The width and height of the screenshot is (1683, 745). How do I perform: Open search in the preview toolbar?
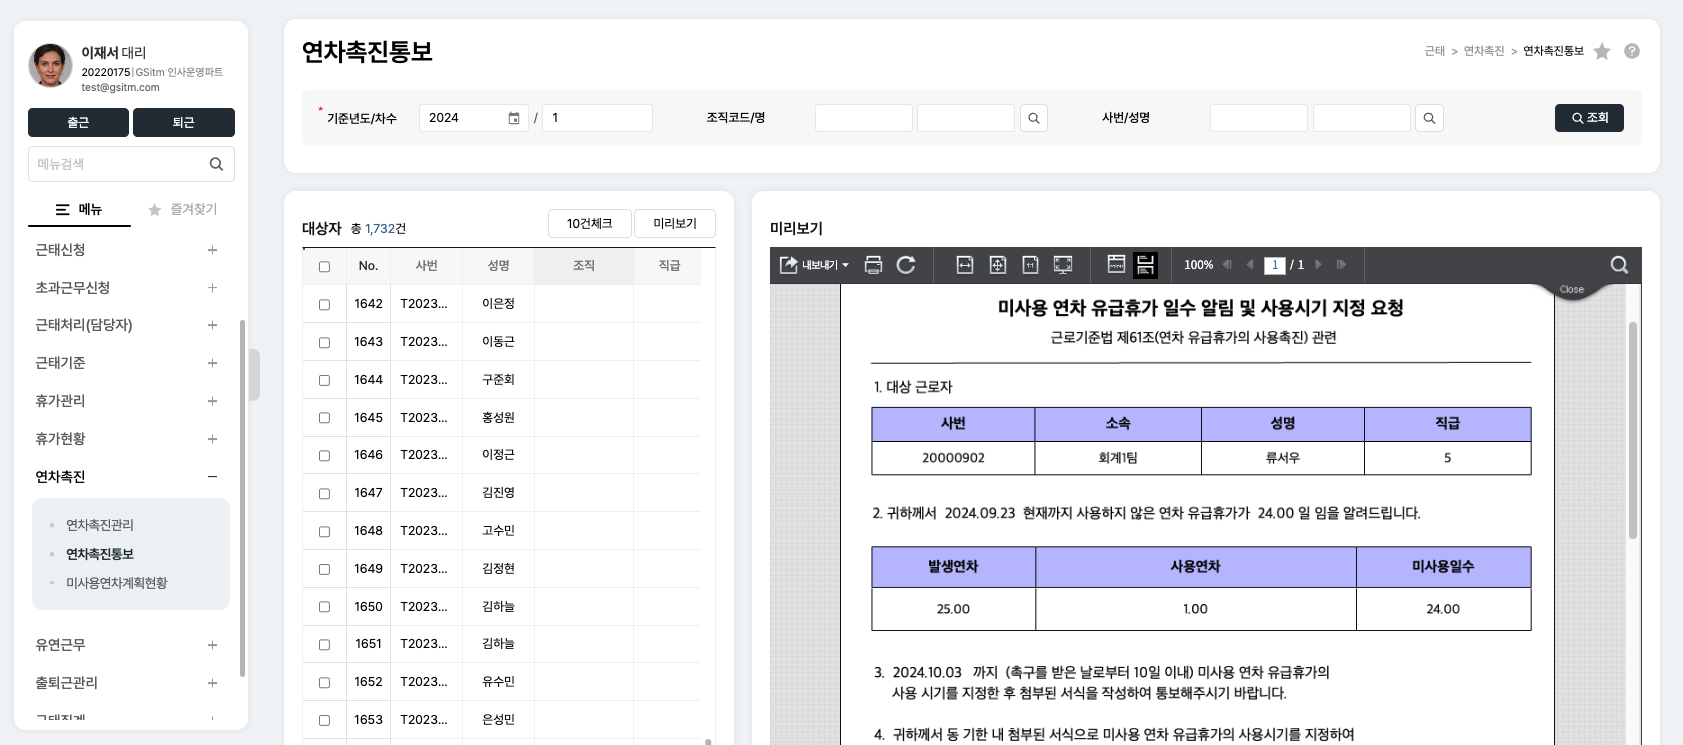coord(1619,265)
